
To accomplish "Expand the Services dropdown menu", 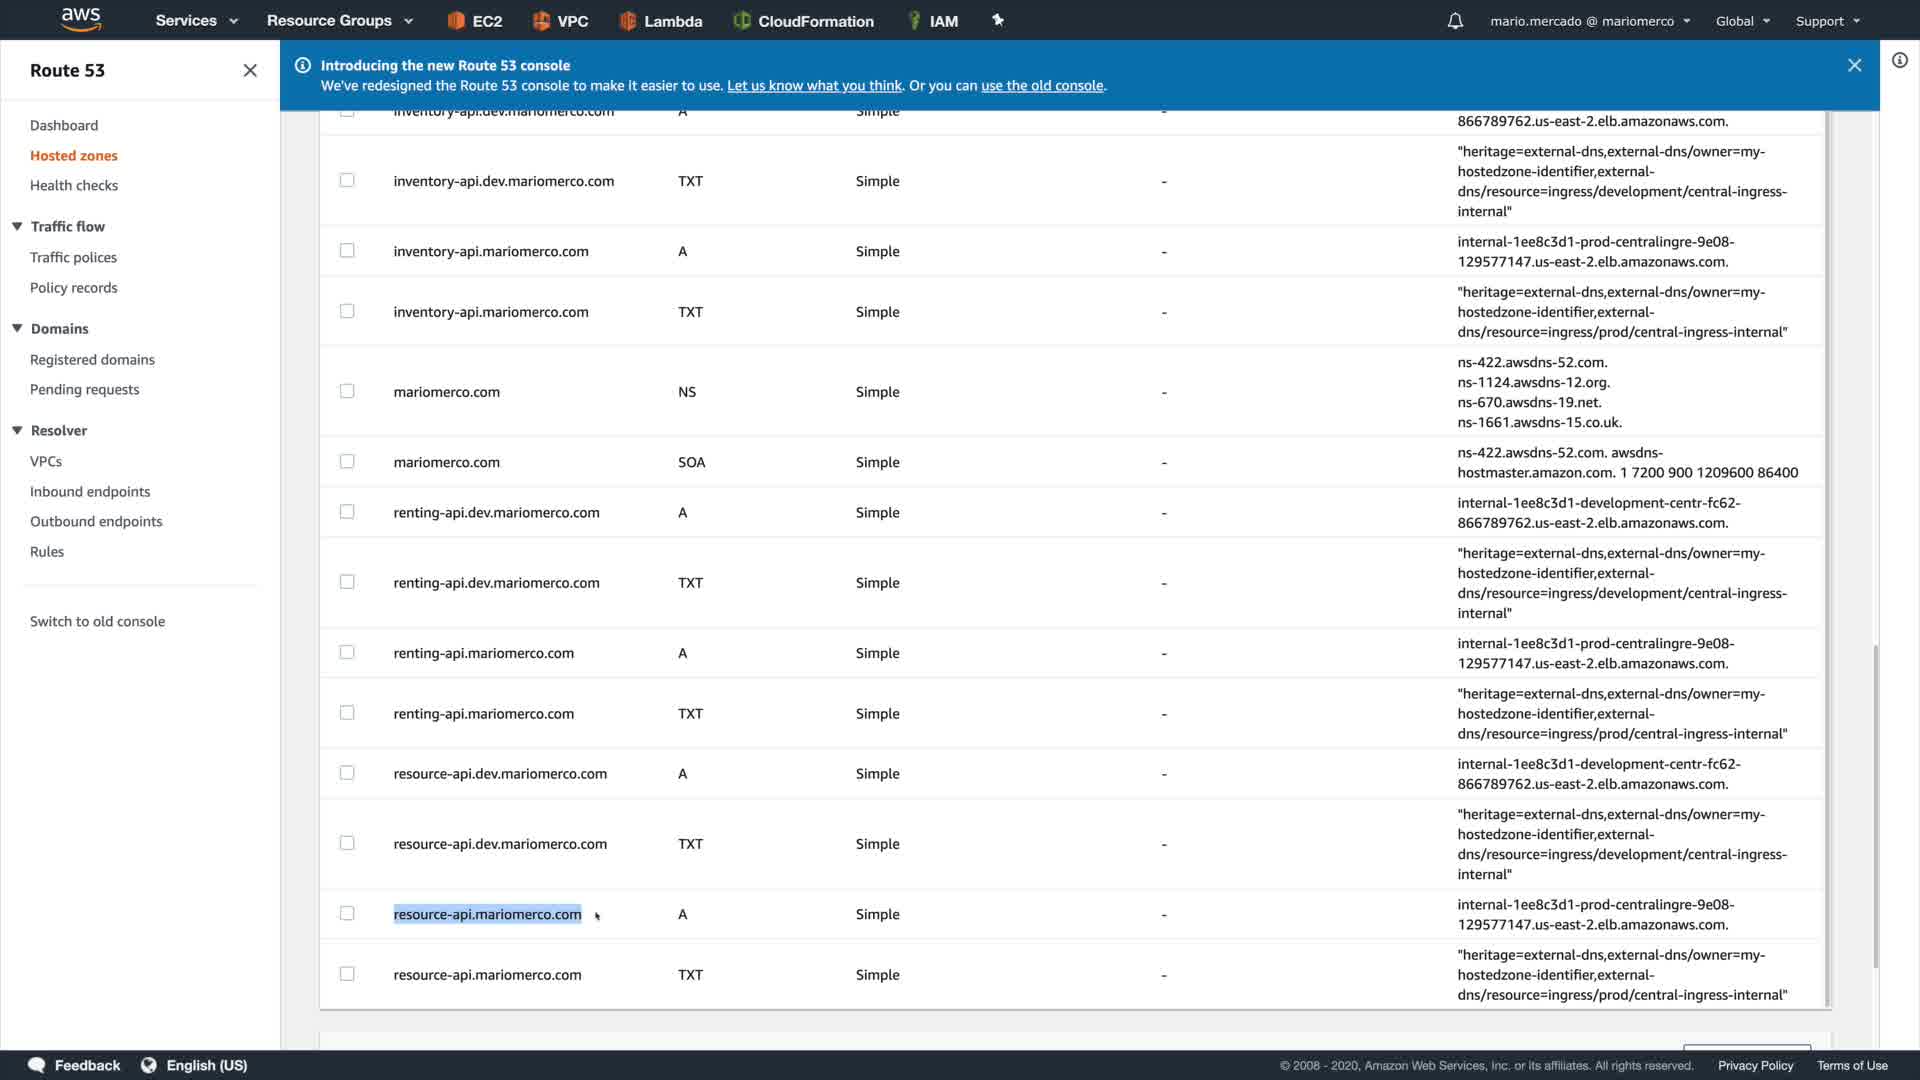I will [196, 21].
